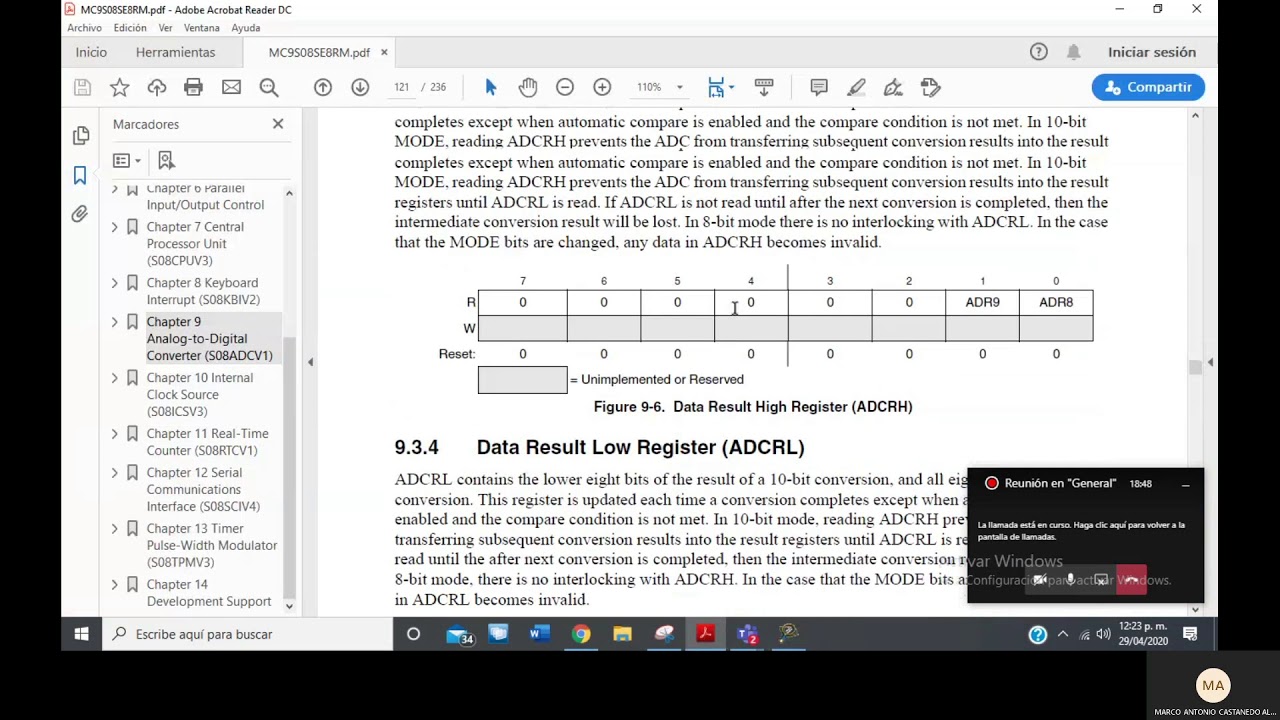
Task: Switch to the Herramientas tab
Action: point(175,52)
